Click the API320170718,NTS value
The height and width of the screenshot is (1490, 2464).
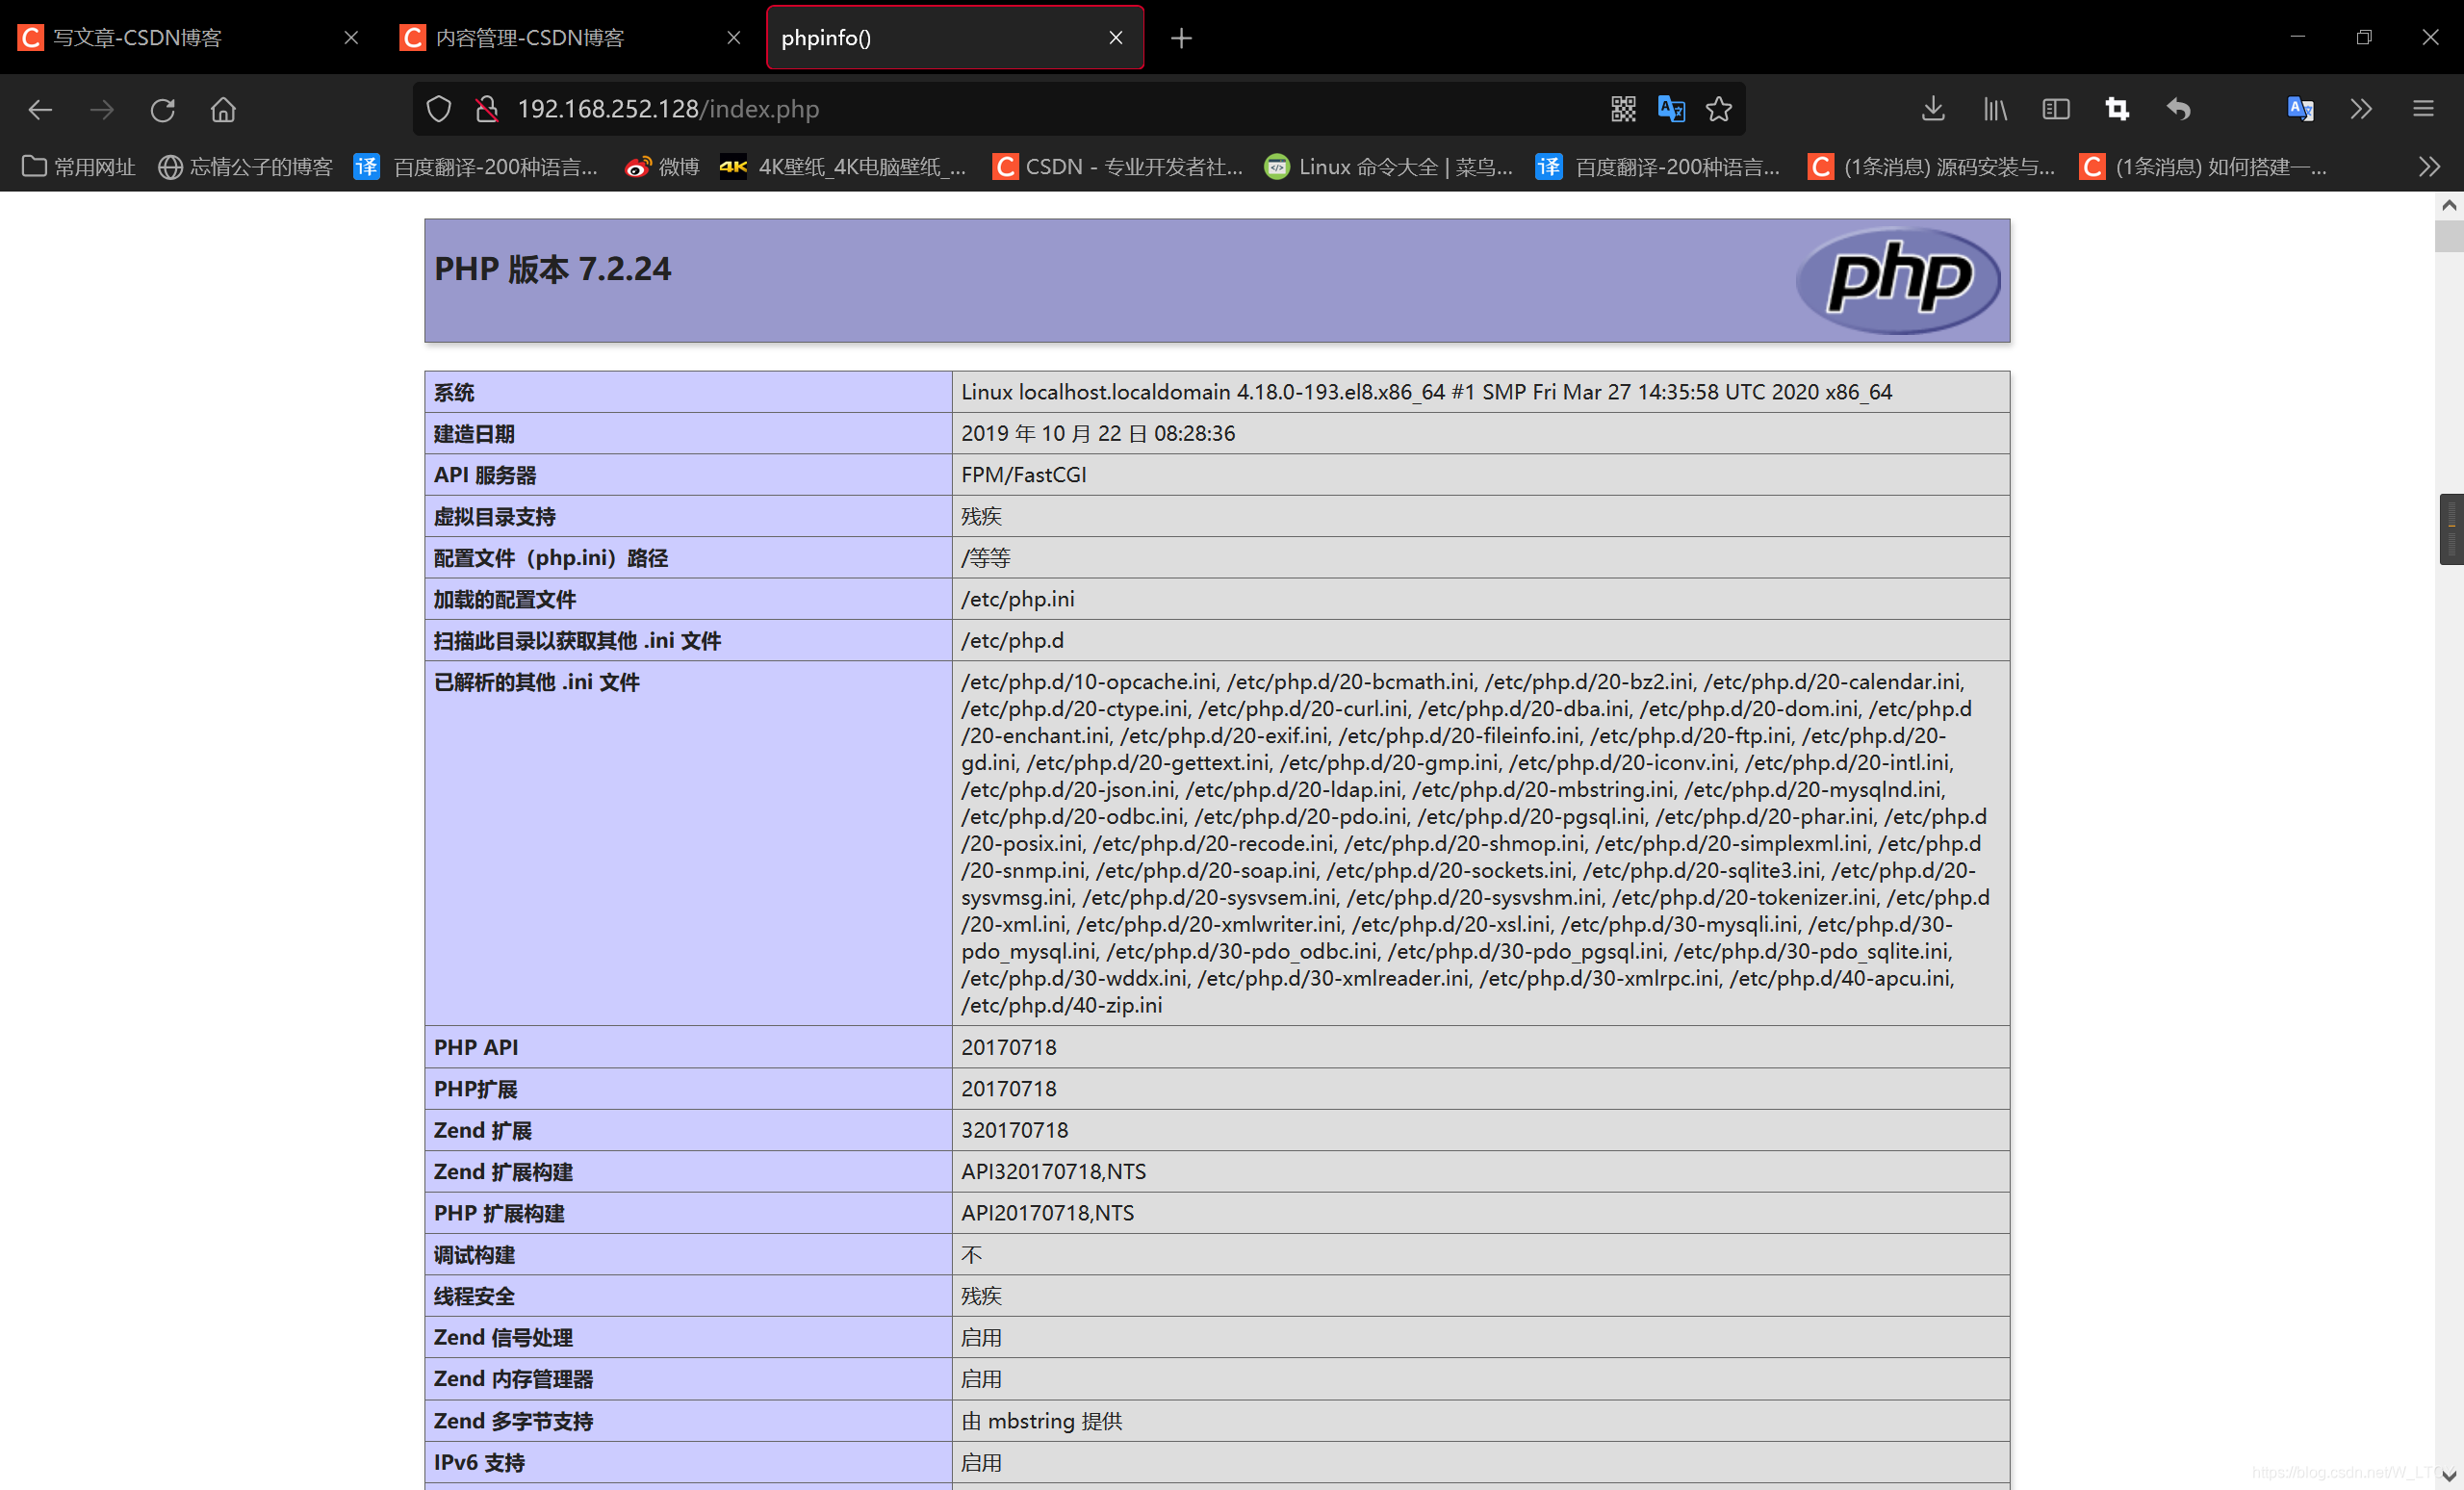click(1054, 1171)
